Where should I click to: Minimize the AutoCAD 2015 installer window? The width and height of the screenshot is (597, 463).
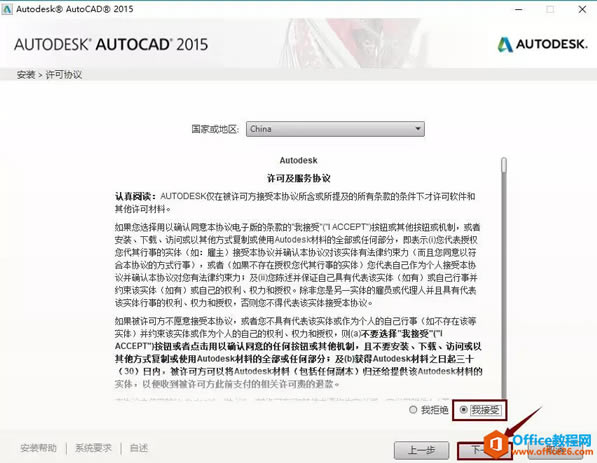click(519, 9)
